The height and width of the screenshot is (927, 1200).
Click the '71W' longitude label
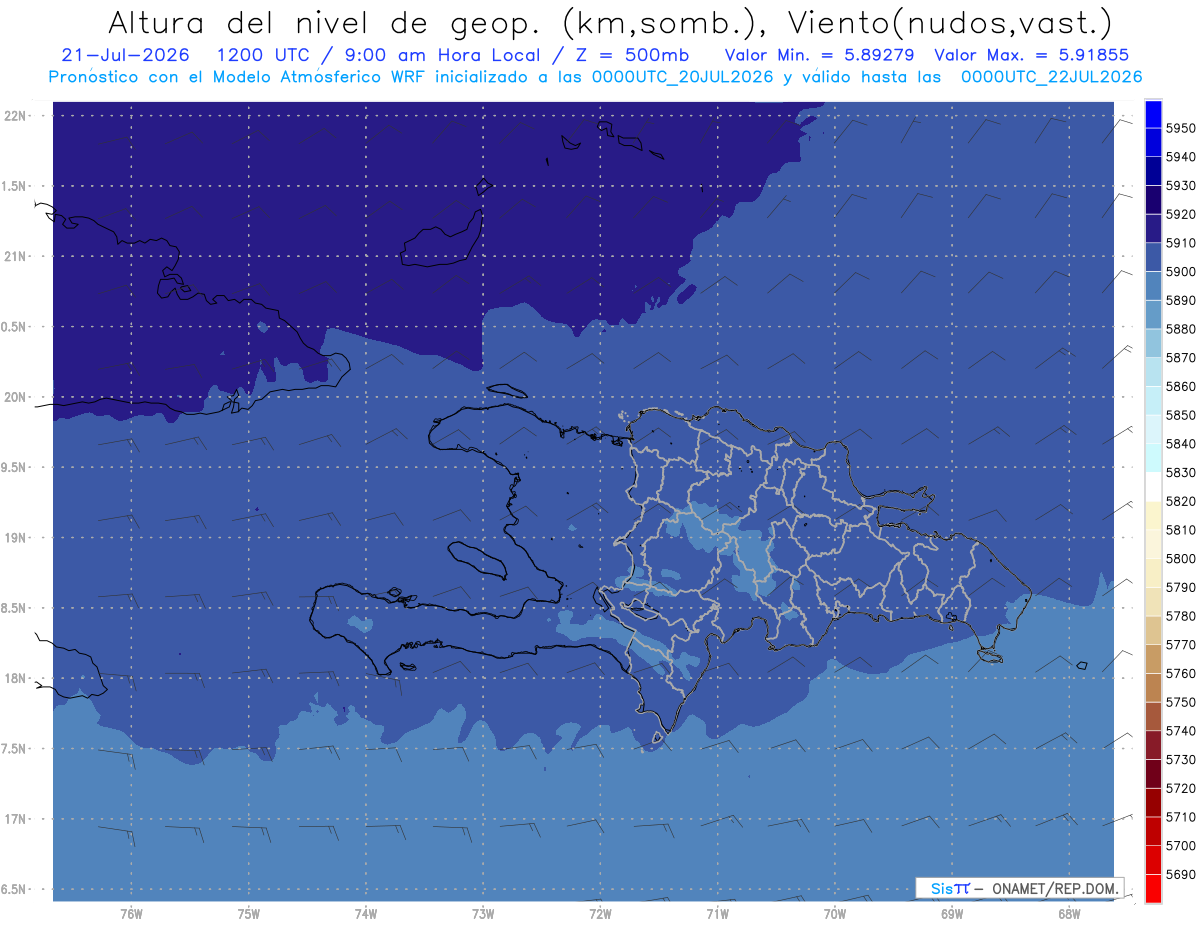point(717,914)
